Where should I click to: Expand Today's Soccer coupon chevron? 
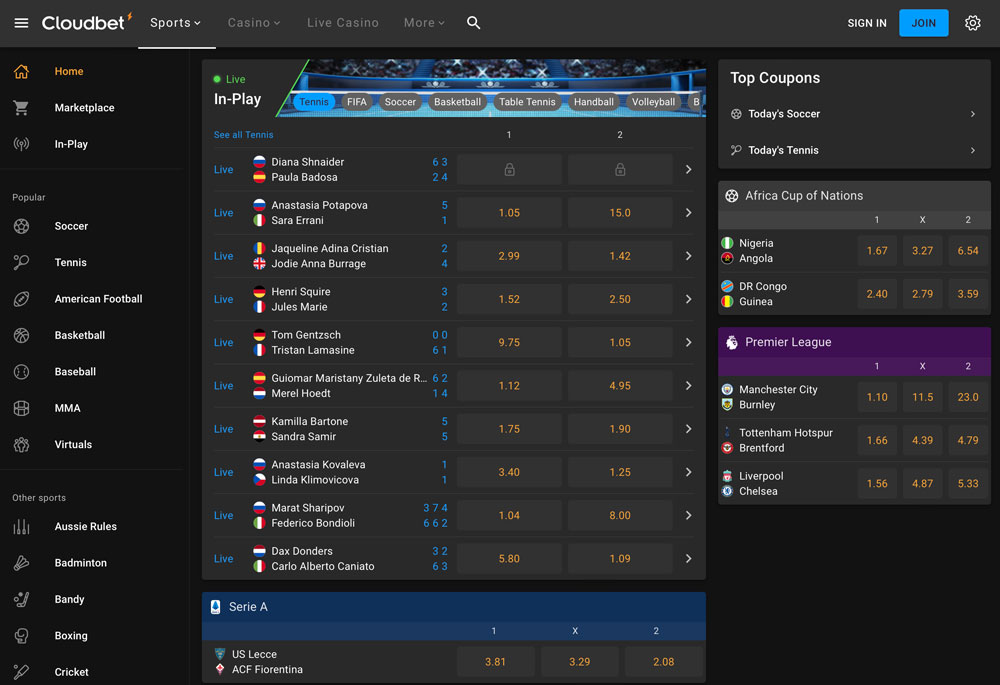pyautogui.click(x=973, y=114)
